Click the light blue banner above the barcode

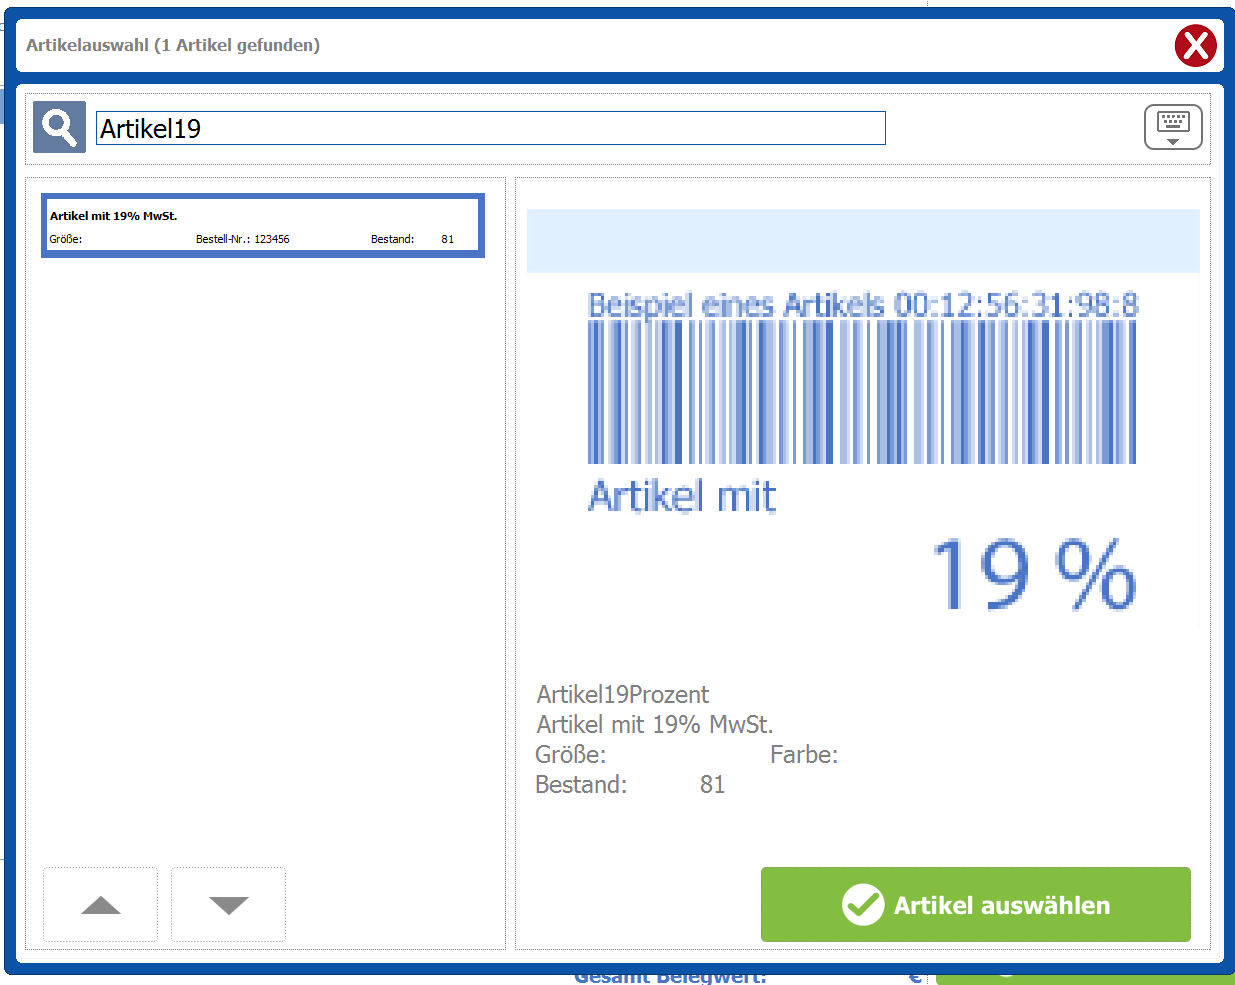862,241
